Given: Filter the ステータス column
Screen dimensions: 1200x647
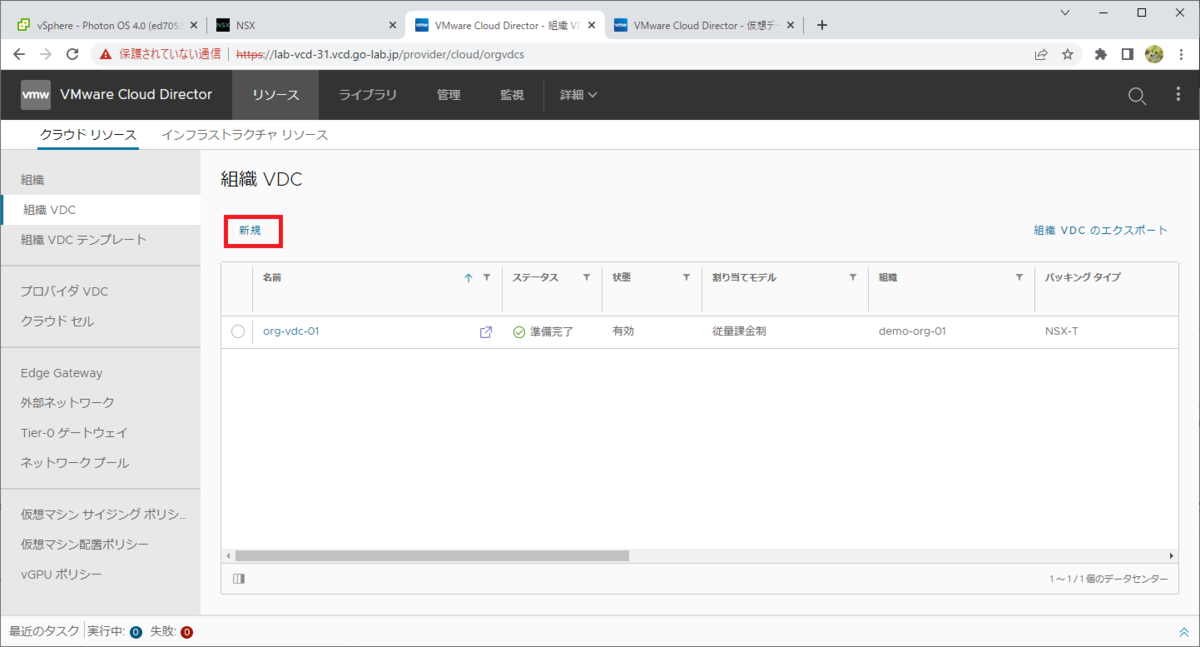Looking at the screenshot, I should (586, 278).
